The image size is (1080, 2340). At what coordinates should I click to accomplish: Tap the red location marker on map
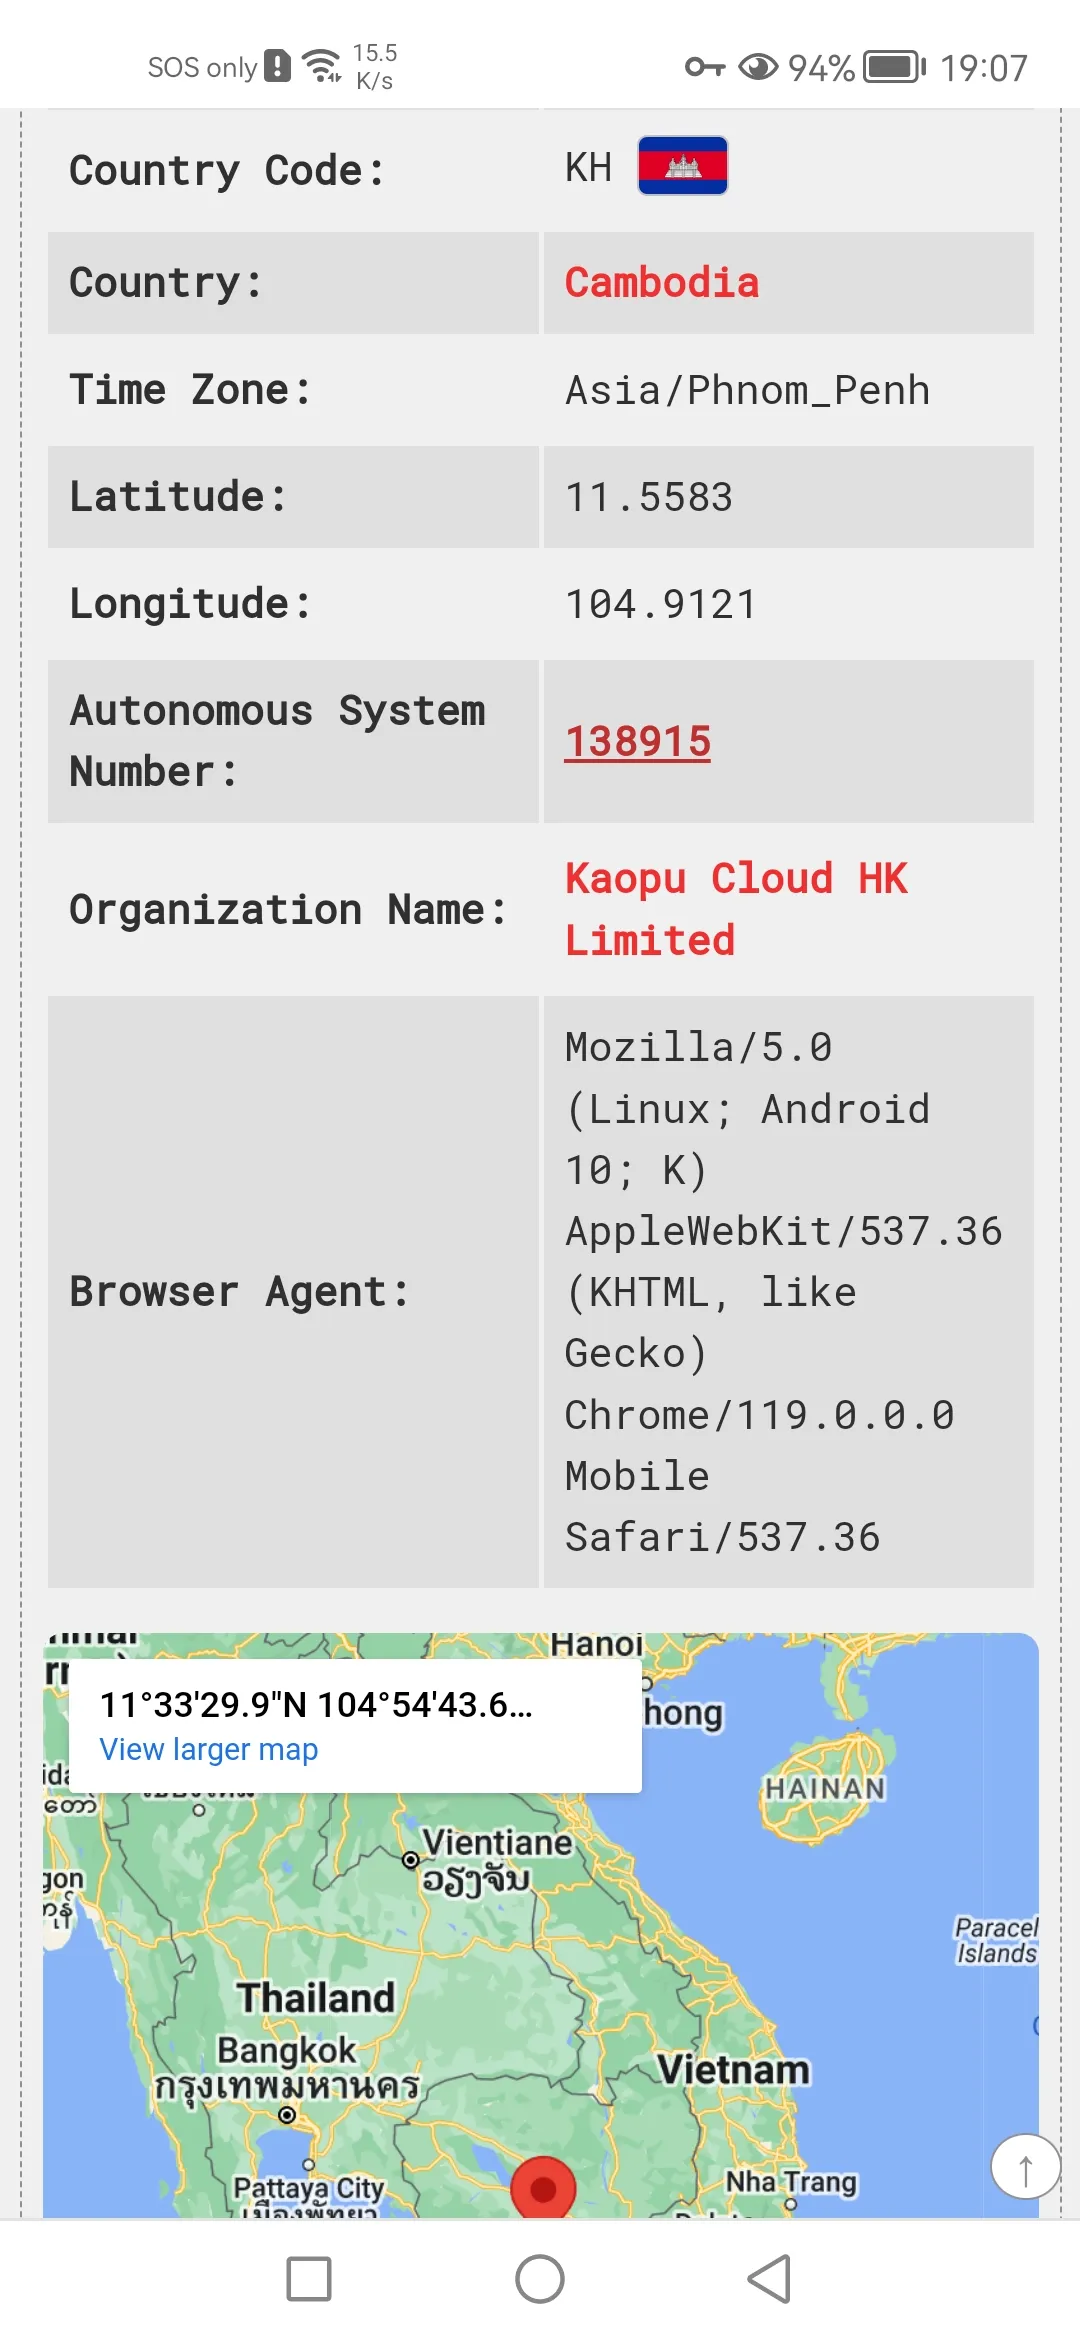tap(543, 2188)
